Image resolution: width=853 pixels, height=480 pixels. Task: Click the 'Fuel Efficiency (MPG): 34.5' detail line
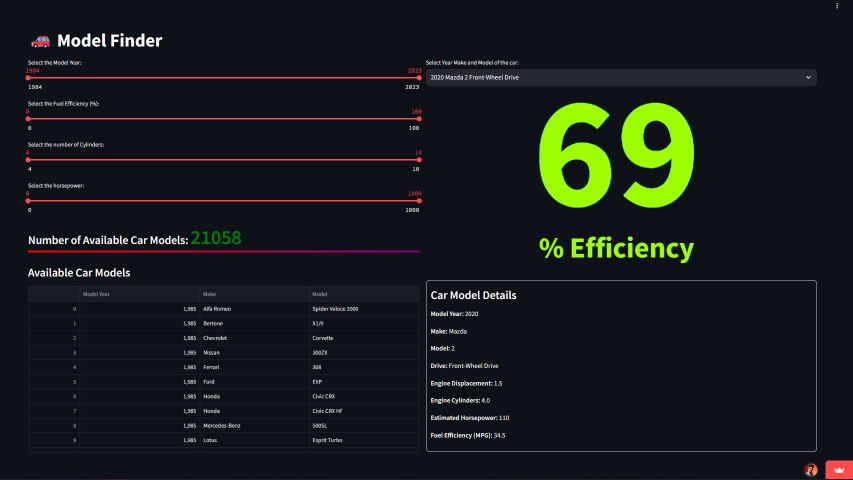pos(468,435)
